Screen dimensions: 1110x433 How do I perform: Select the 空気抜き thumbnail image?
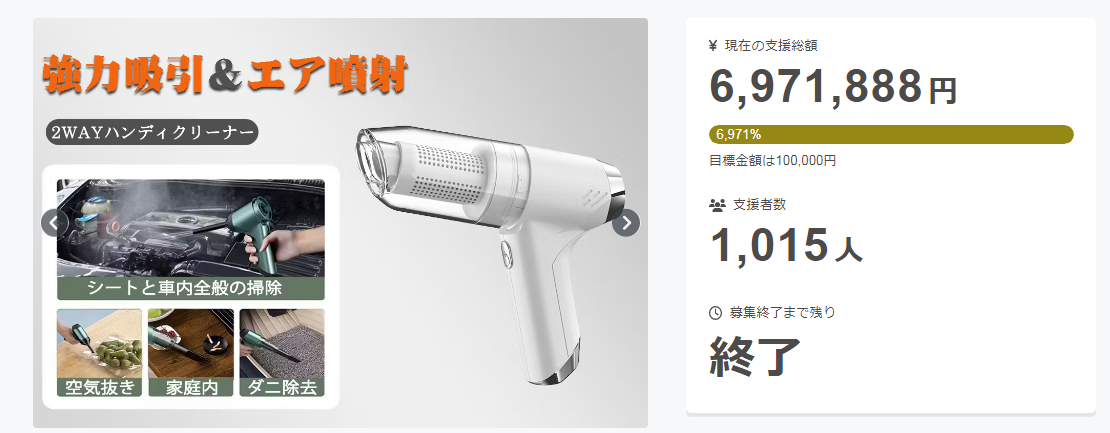pos(99,352)
